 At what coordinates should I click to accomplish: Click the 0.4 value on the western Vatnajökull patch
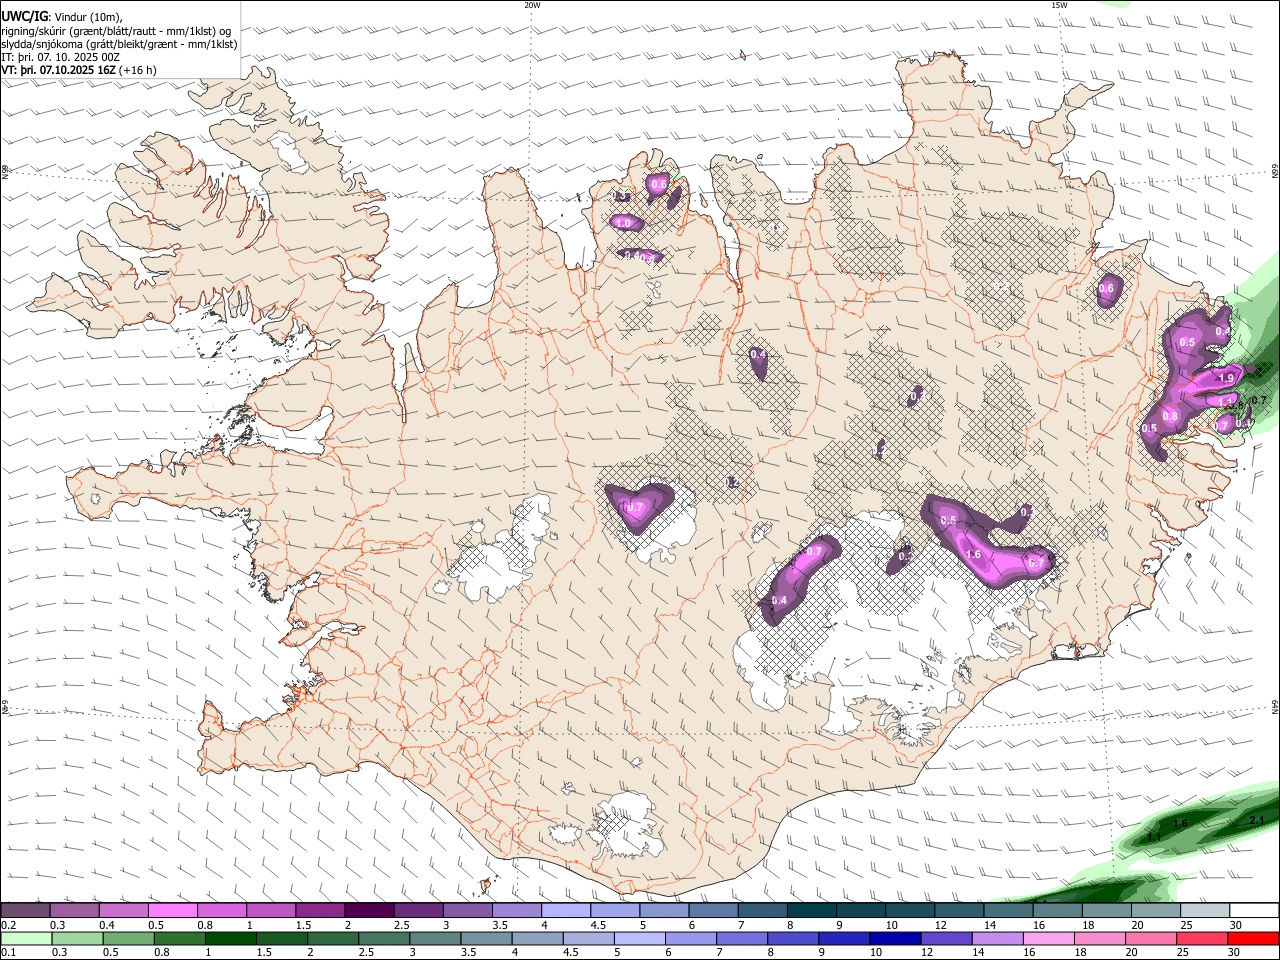780,600
